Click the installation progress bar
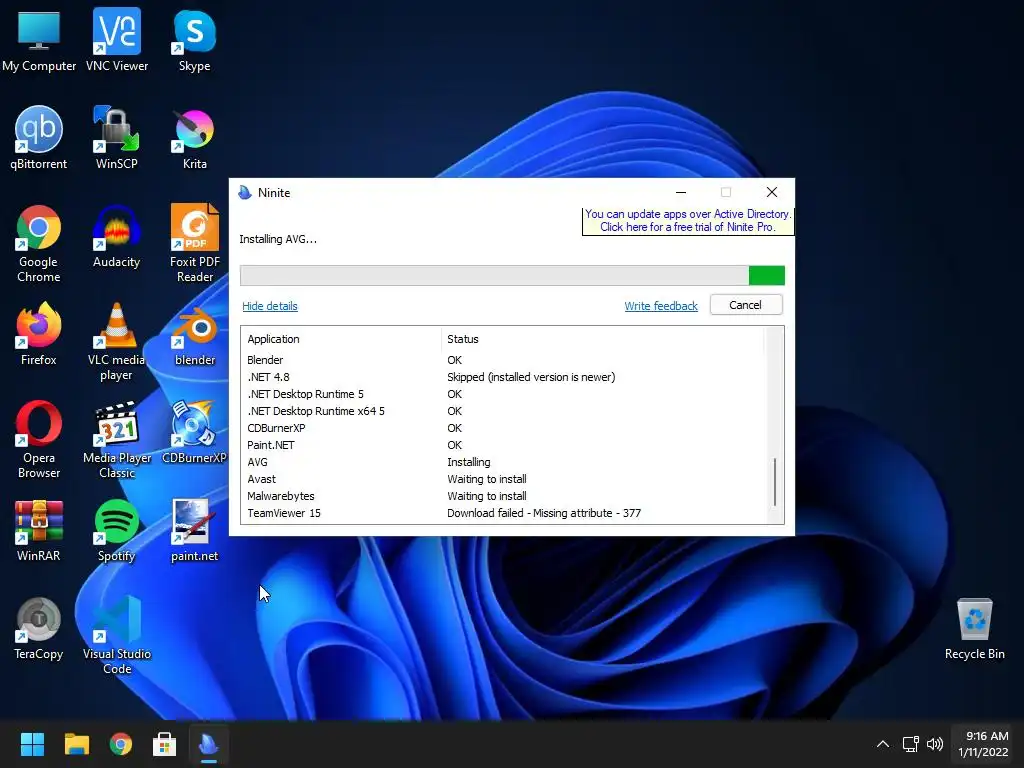Image resolution: width=1024 pixels, height=768 pixels. [x=512, y=276]
